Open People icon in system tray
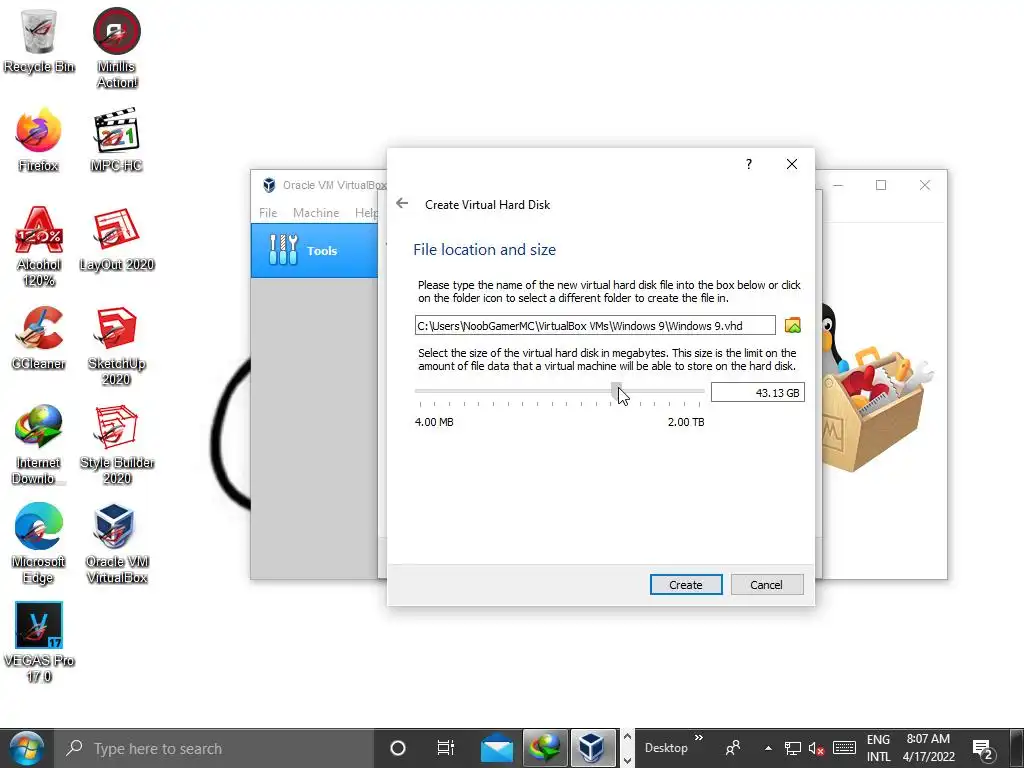This screenshot has width=1024, height=768. (733, 748)
